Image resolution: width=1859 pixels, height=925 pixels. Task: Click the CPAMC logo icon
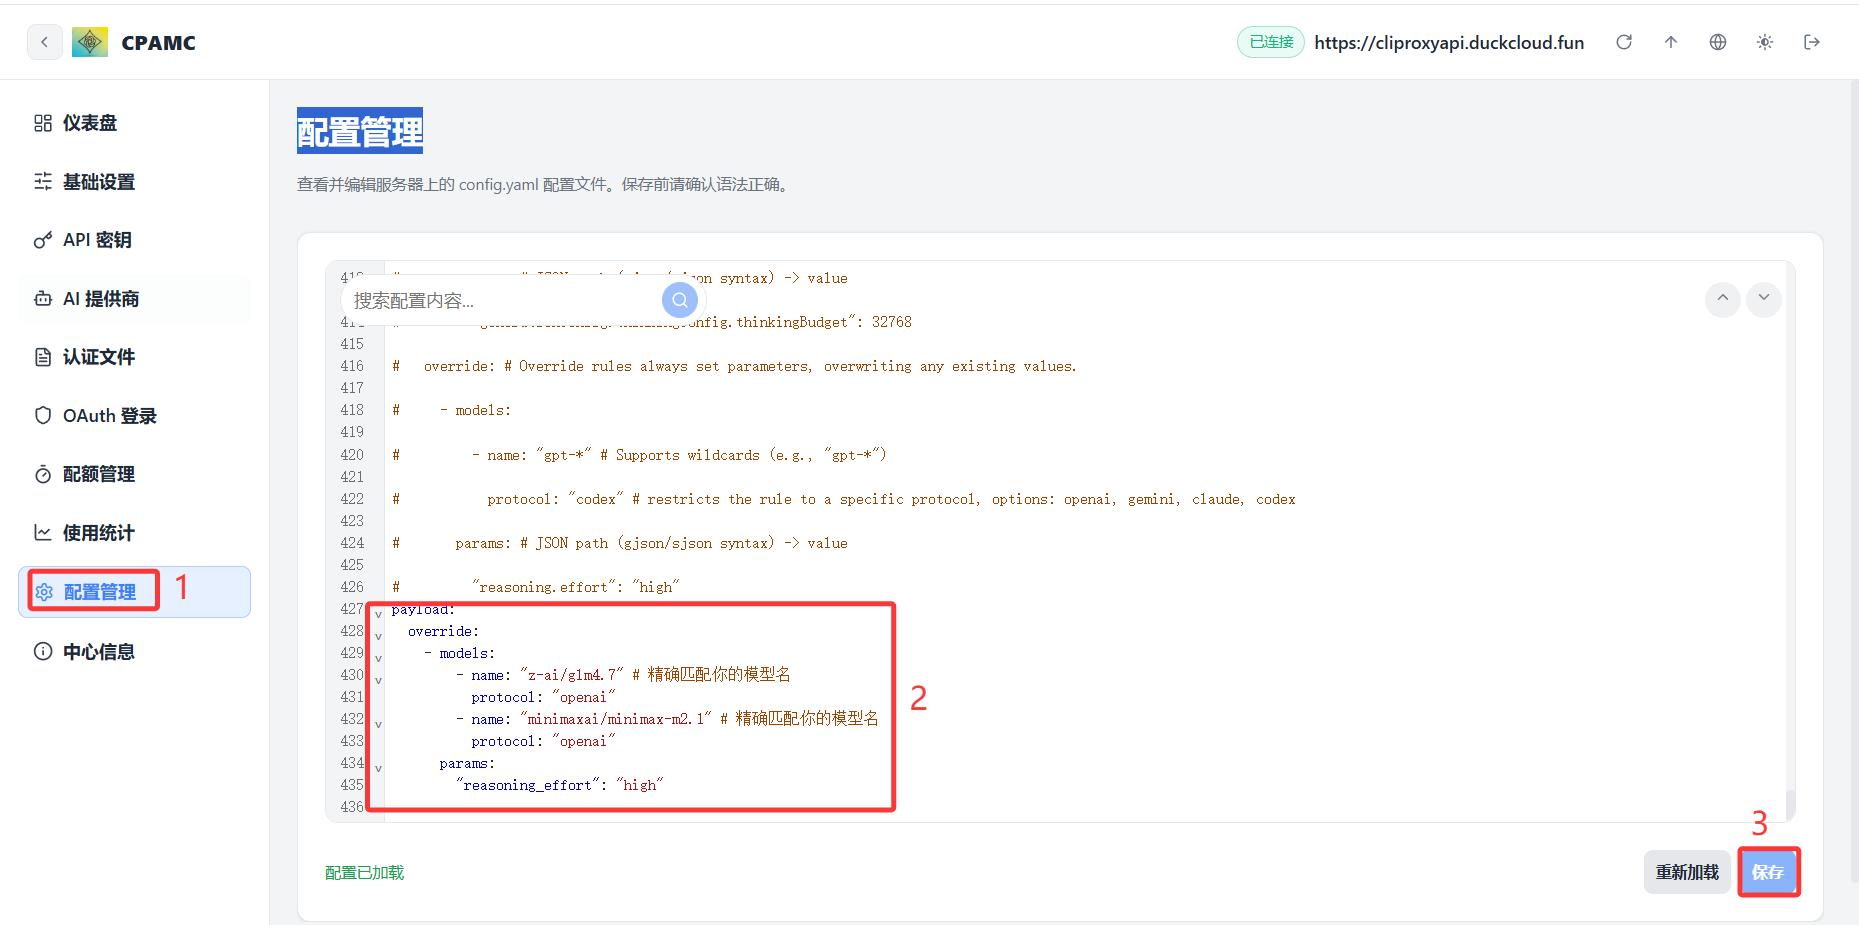tap(90, 42)
